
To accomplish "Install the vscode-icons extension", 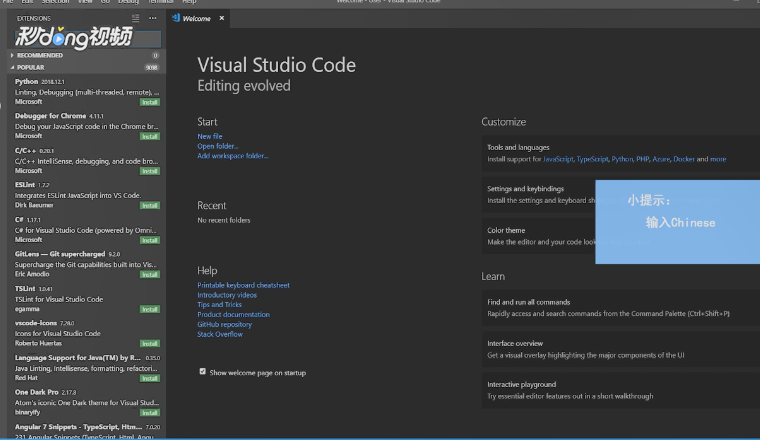I will (150, 344).
